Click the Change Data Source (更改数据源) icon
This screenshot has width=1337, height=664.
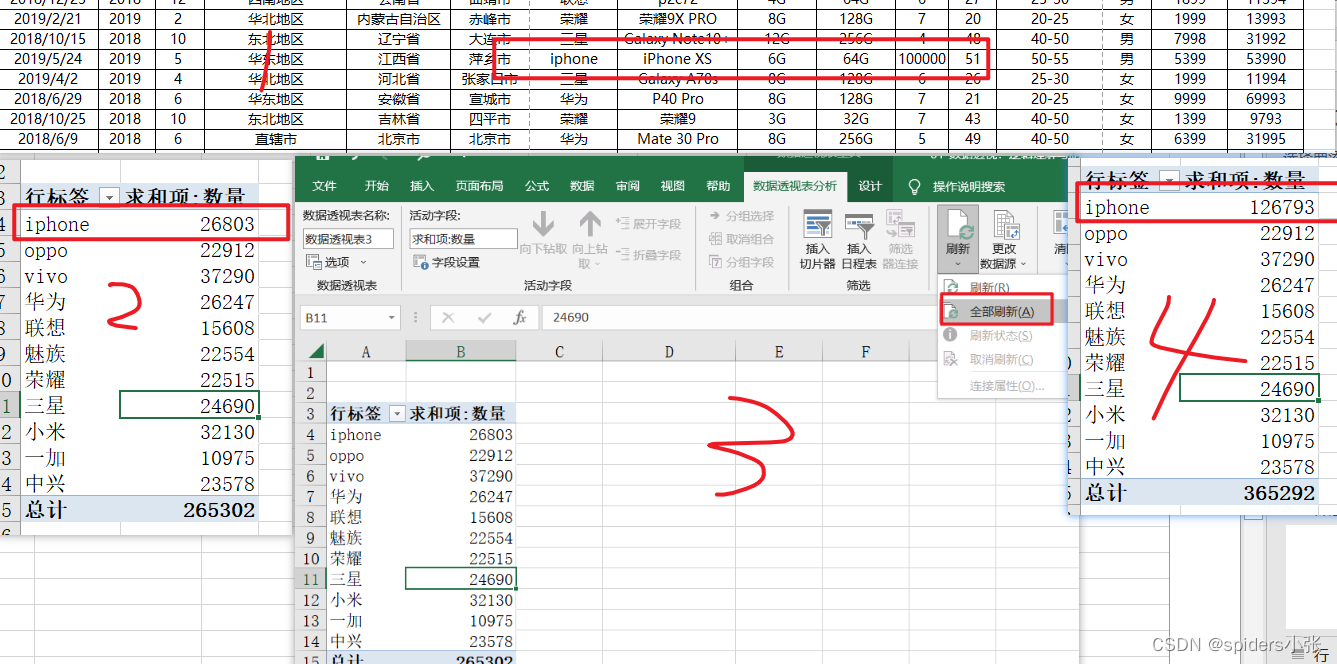(x=1004, y=225)
